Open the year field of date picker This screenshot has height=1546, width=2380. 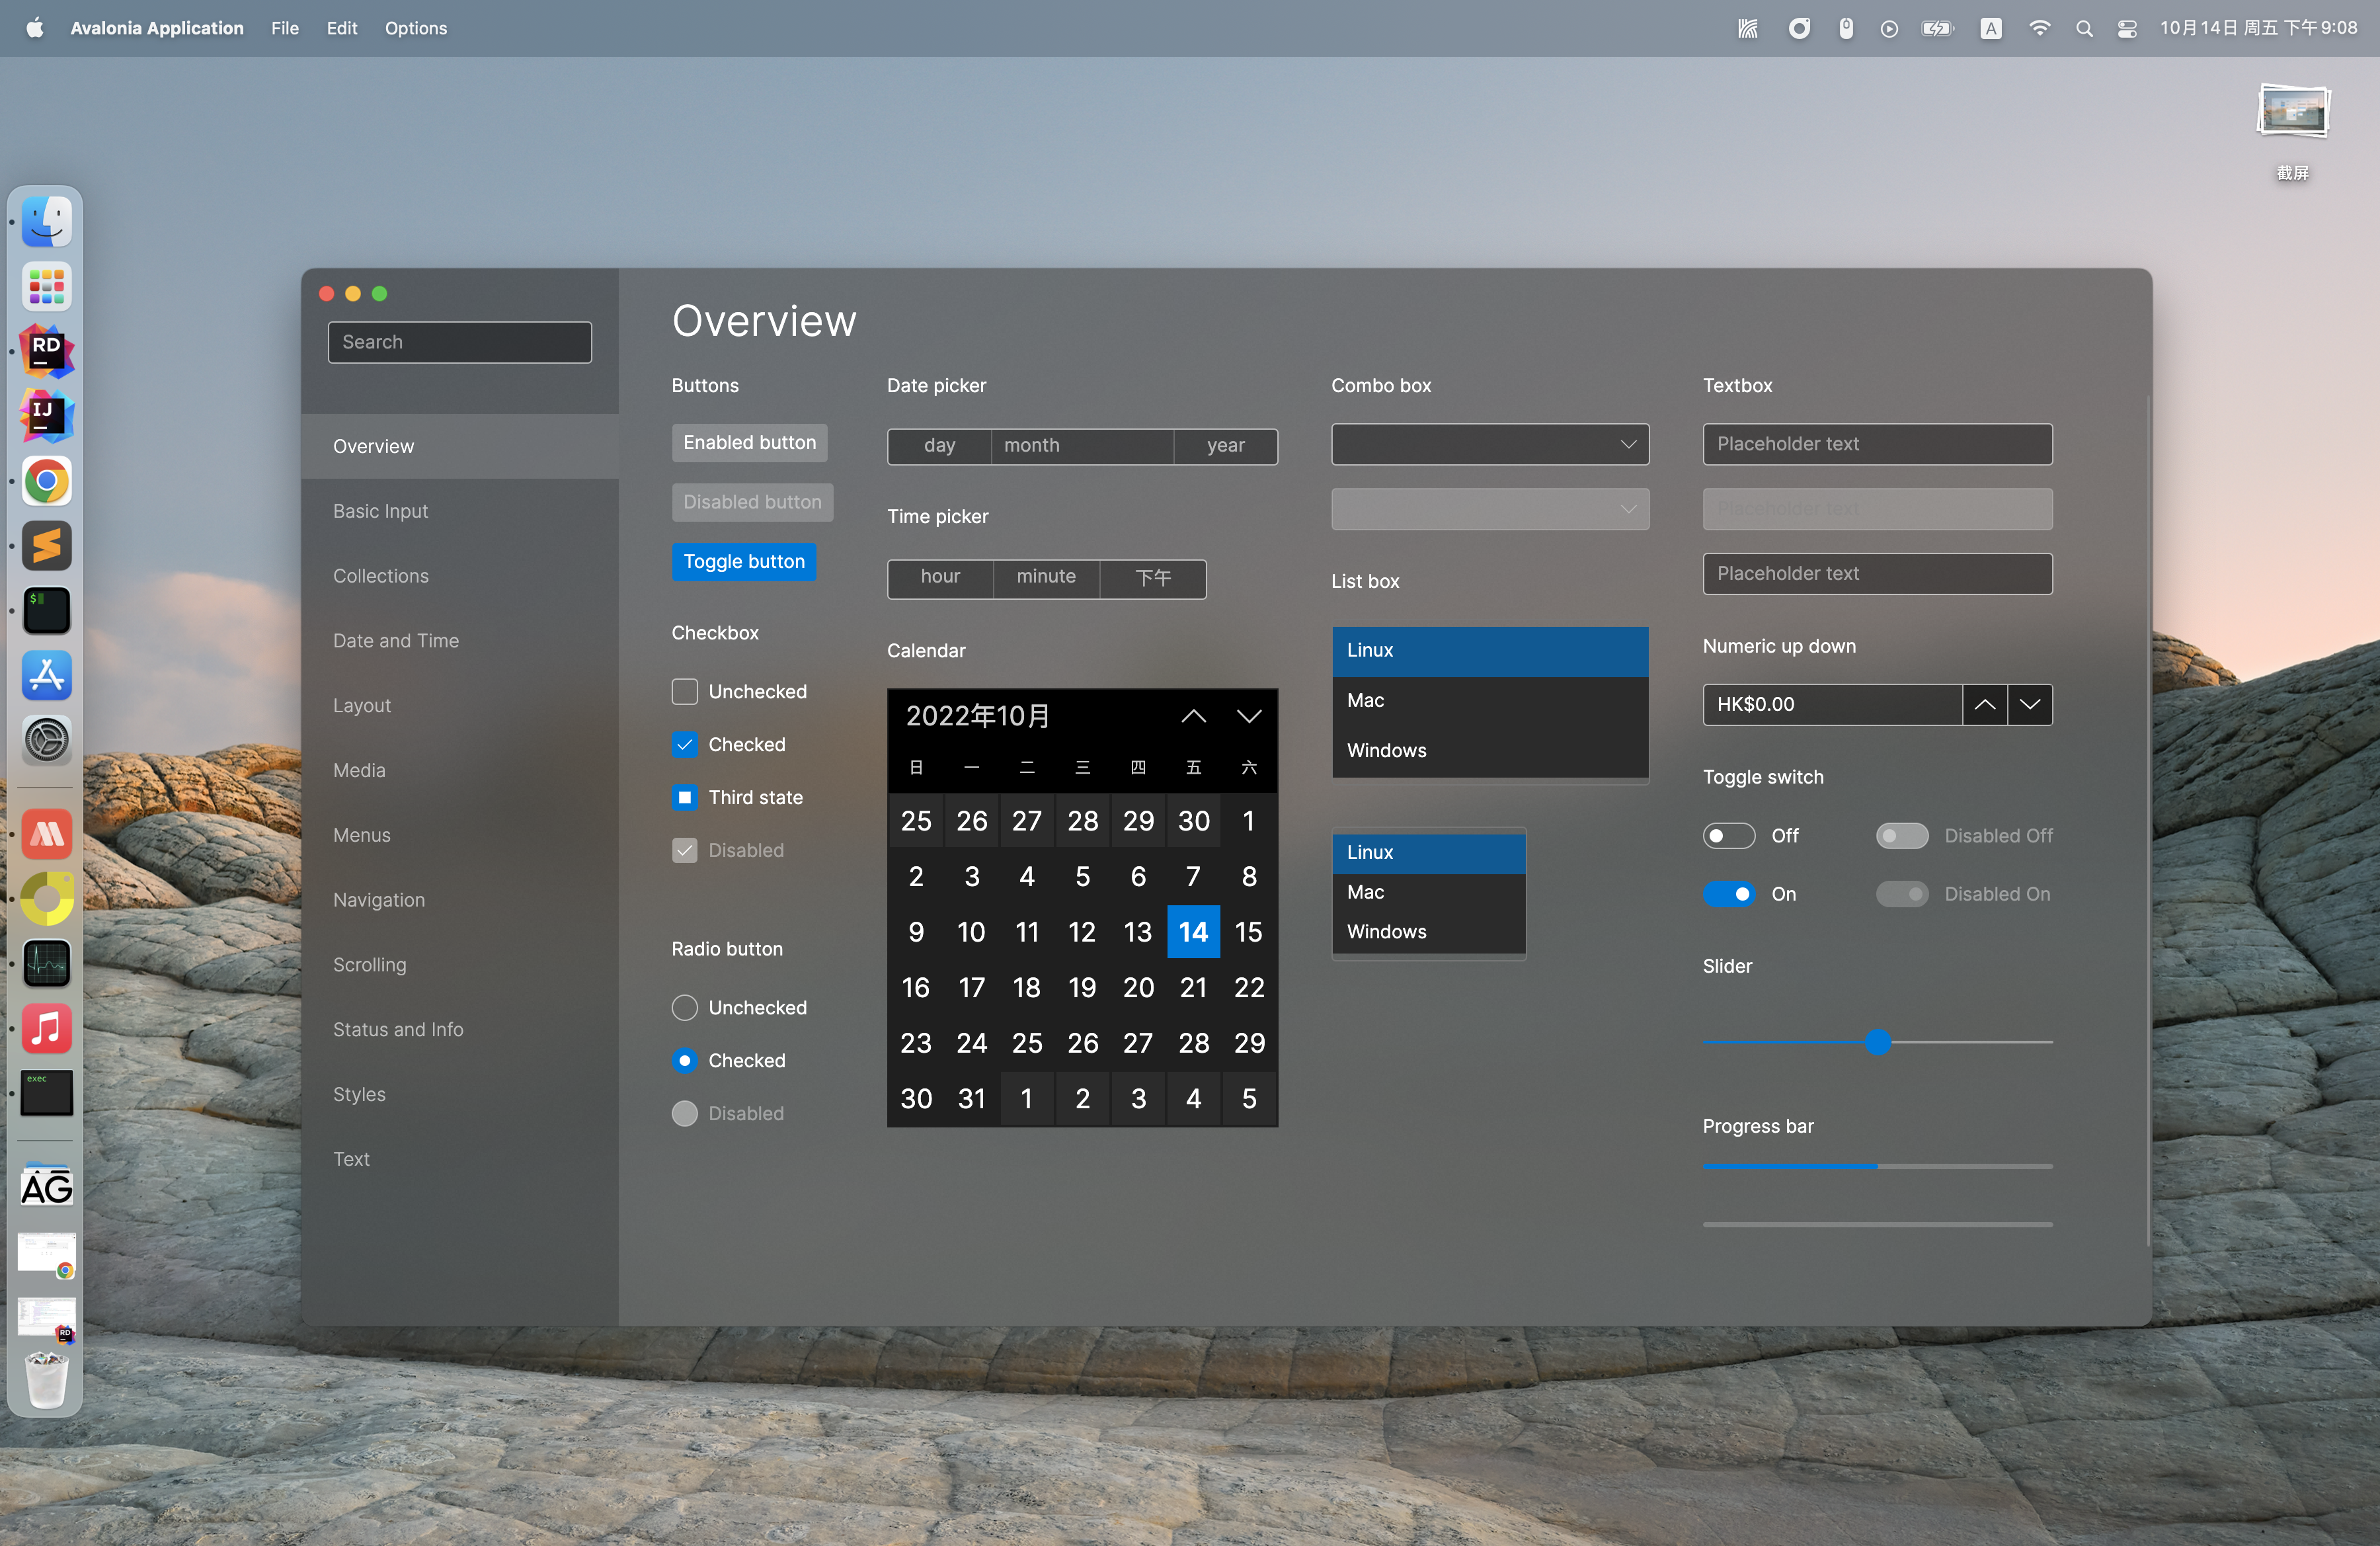1226,446
